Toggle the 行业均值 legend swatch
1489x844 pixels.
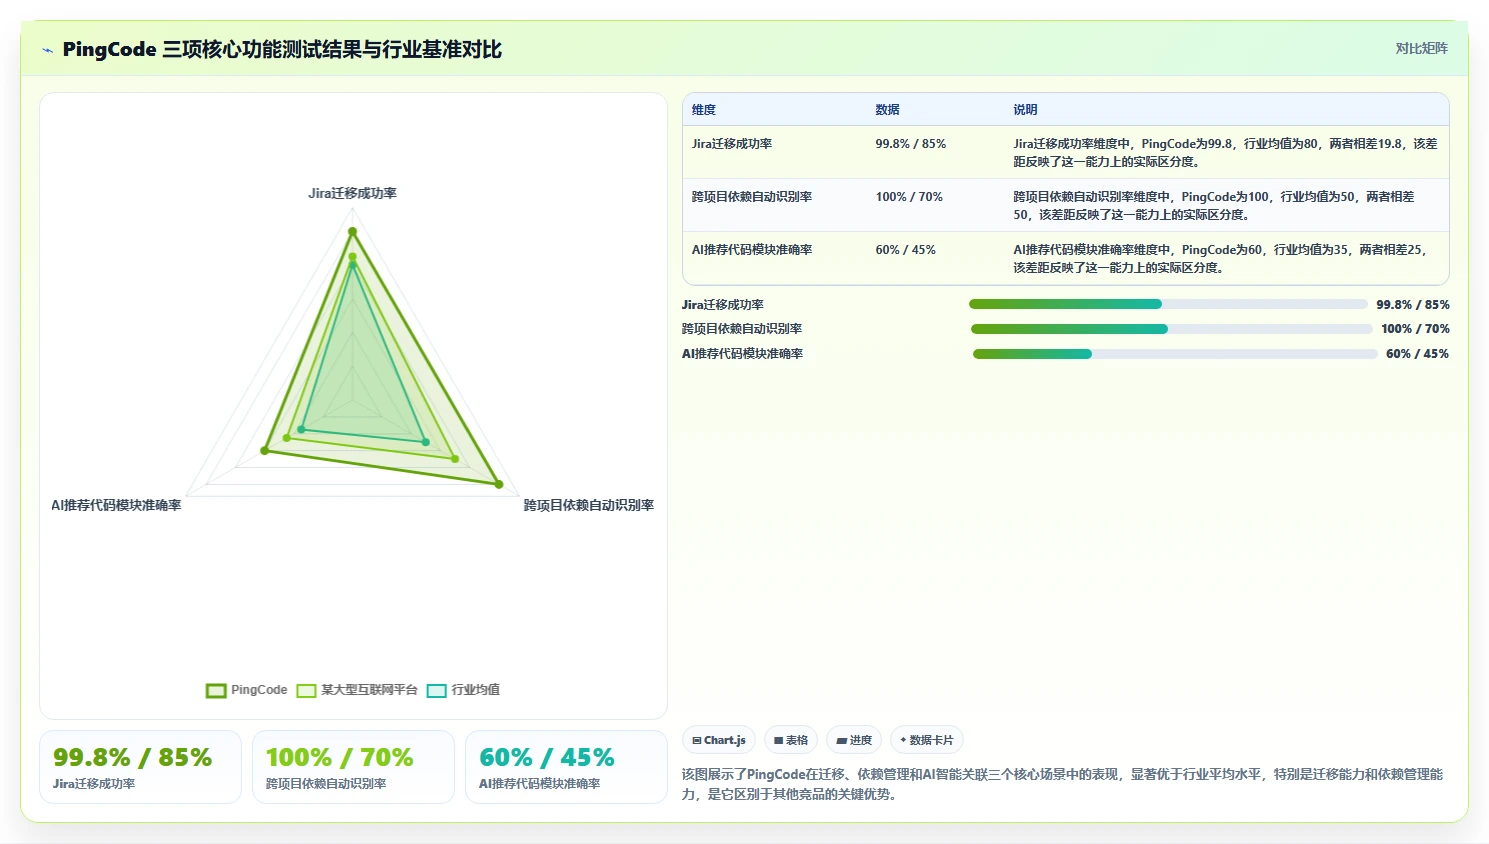click(436, 690)
